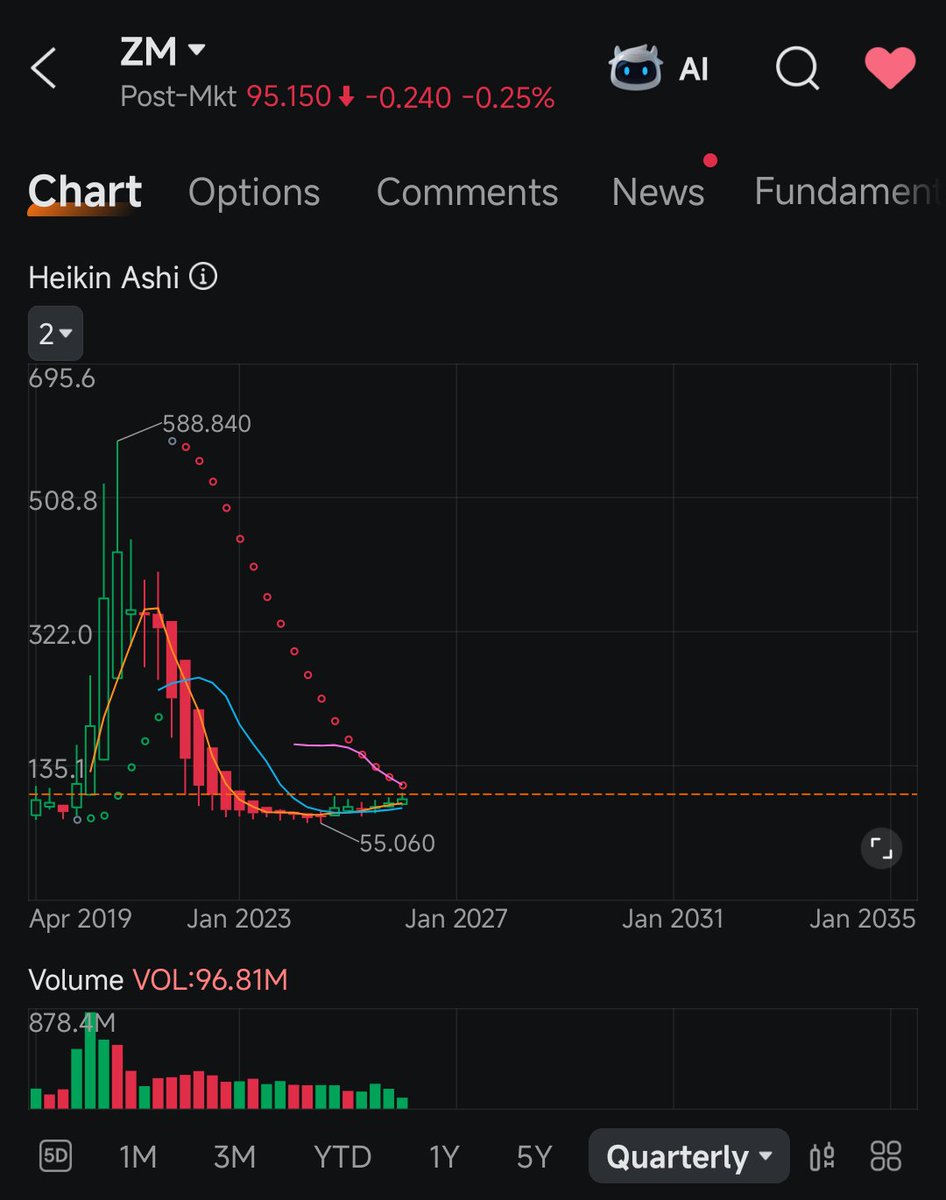The width and height of the screenshot is (946, 1200).
Task: Tap the back arrow icon
Action: pyautogui.click(x=43, y=70)
